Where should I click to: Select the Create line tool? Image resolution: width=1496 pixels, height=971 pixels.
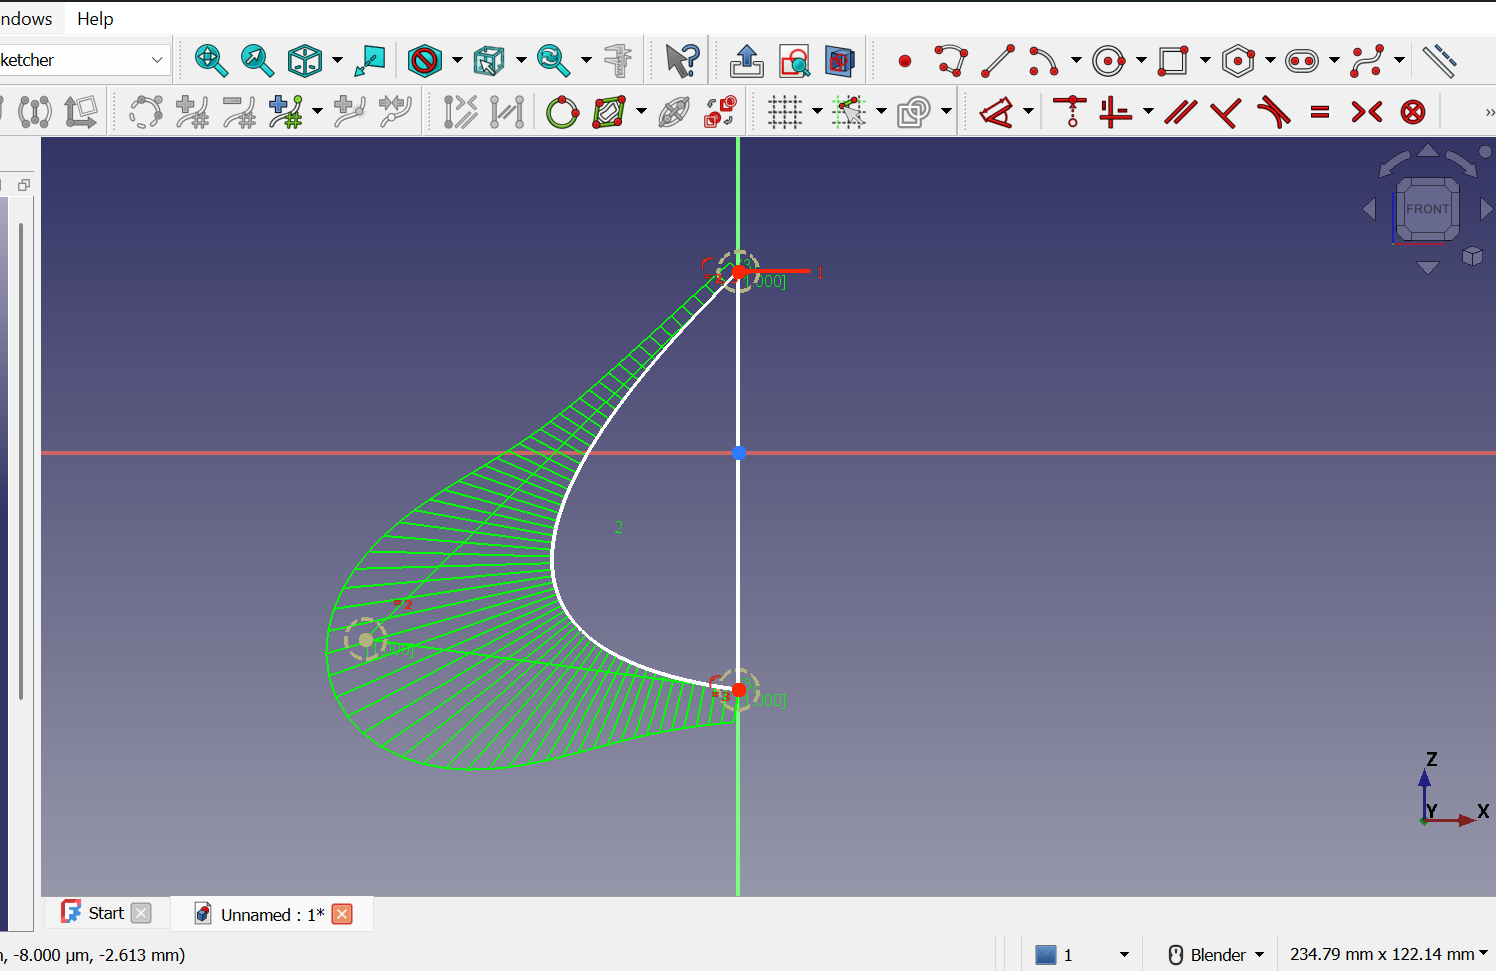click(997, 60)
